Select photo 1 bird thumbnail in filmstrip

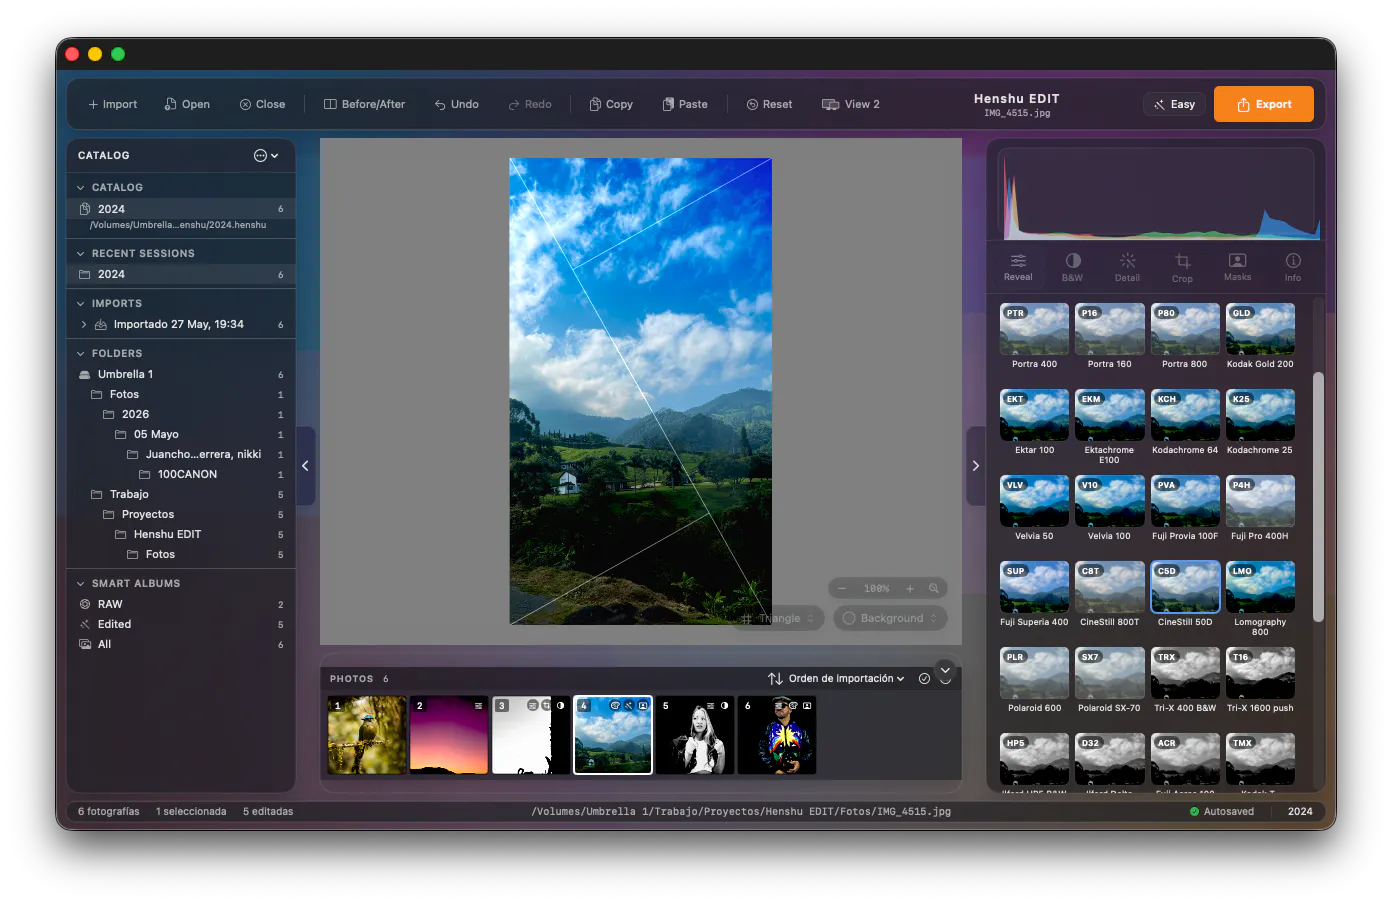tap(367, 735)
